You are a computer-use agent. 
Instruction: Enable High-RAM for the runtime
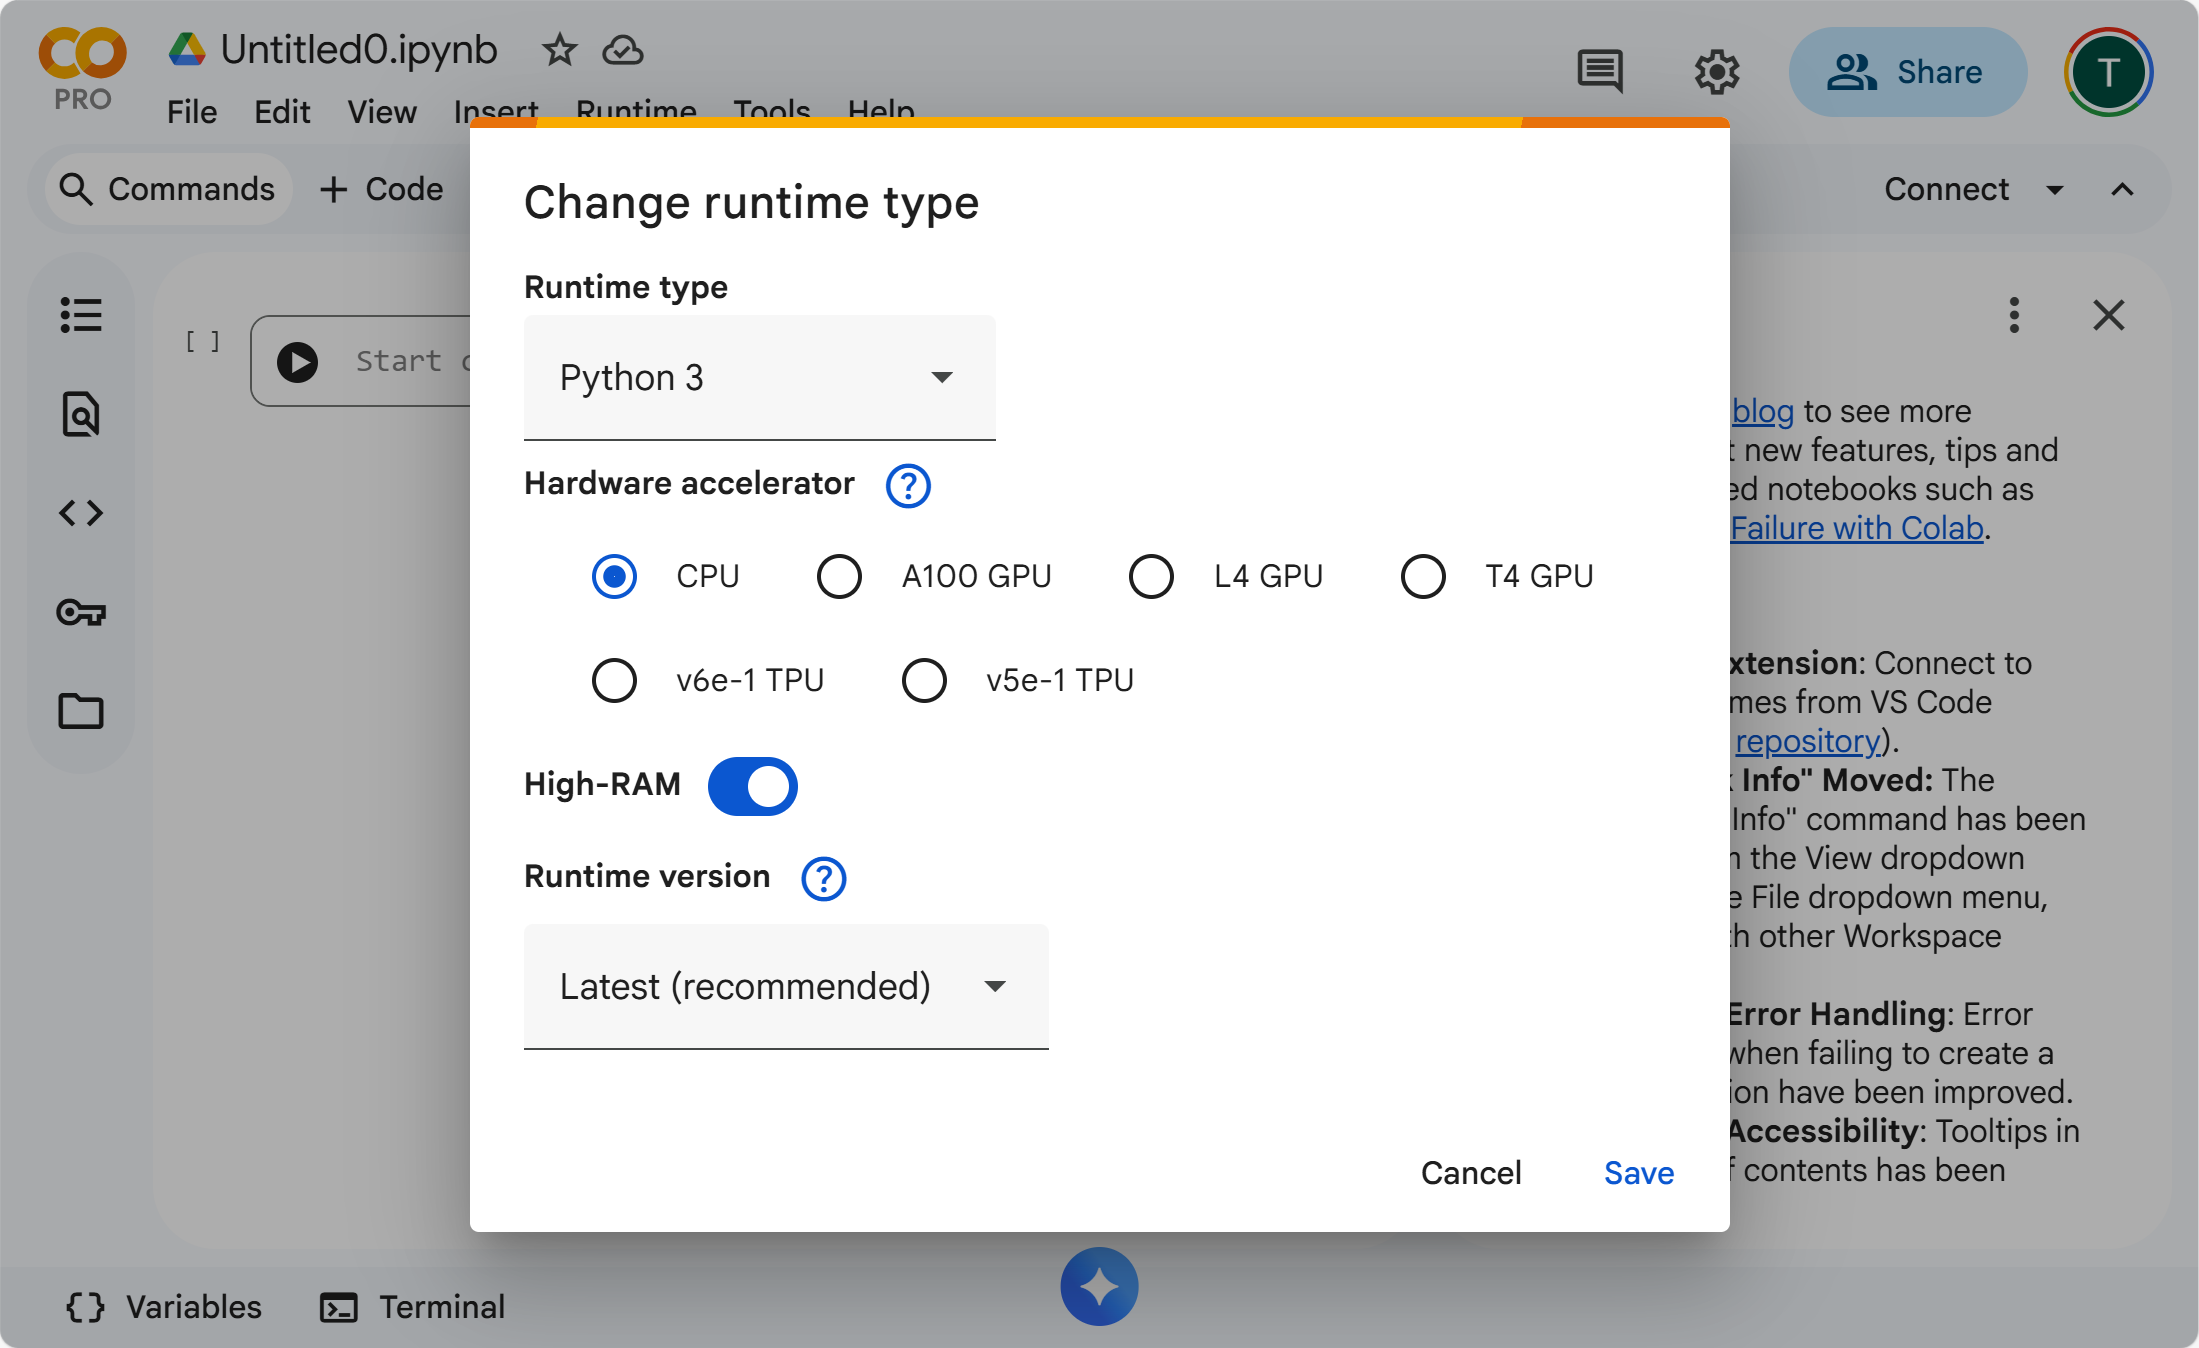pyautogui.click(x=752, y=786)
